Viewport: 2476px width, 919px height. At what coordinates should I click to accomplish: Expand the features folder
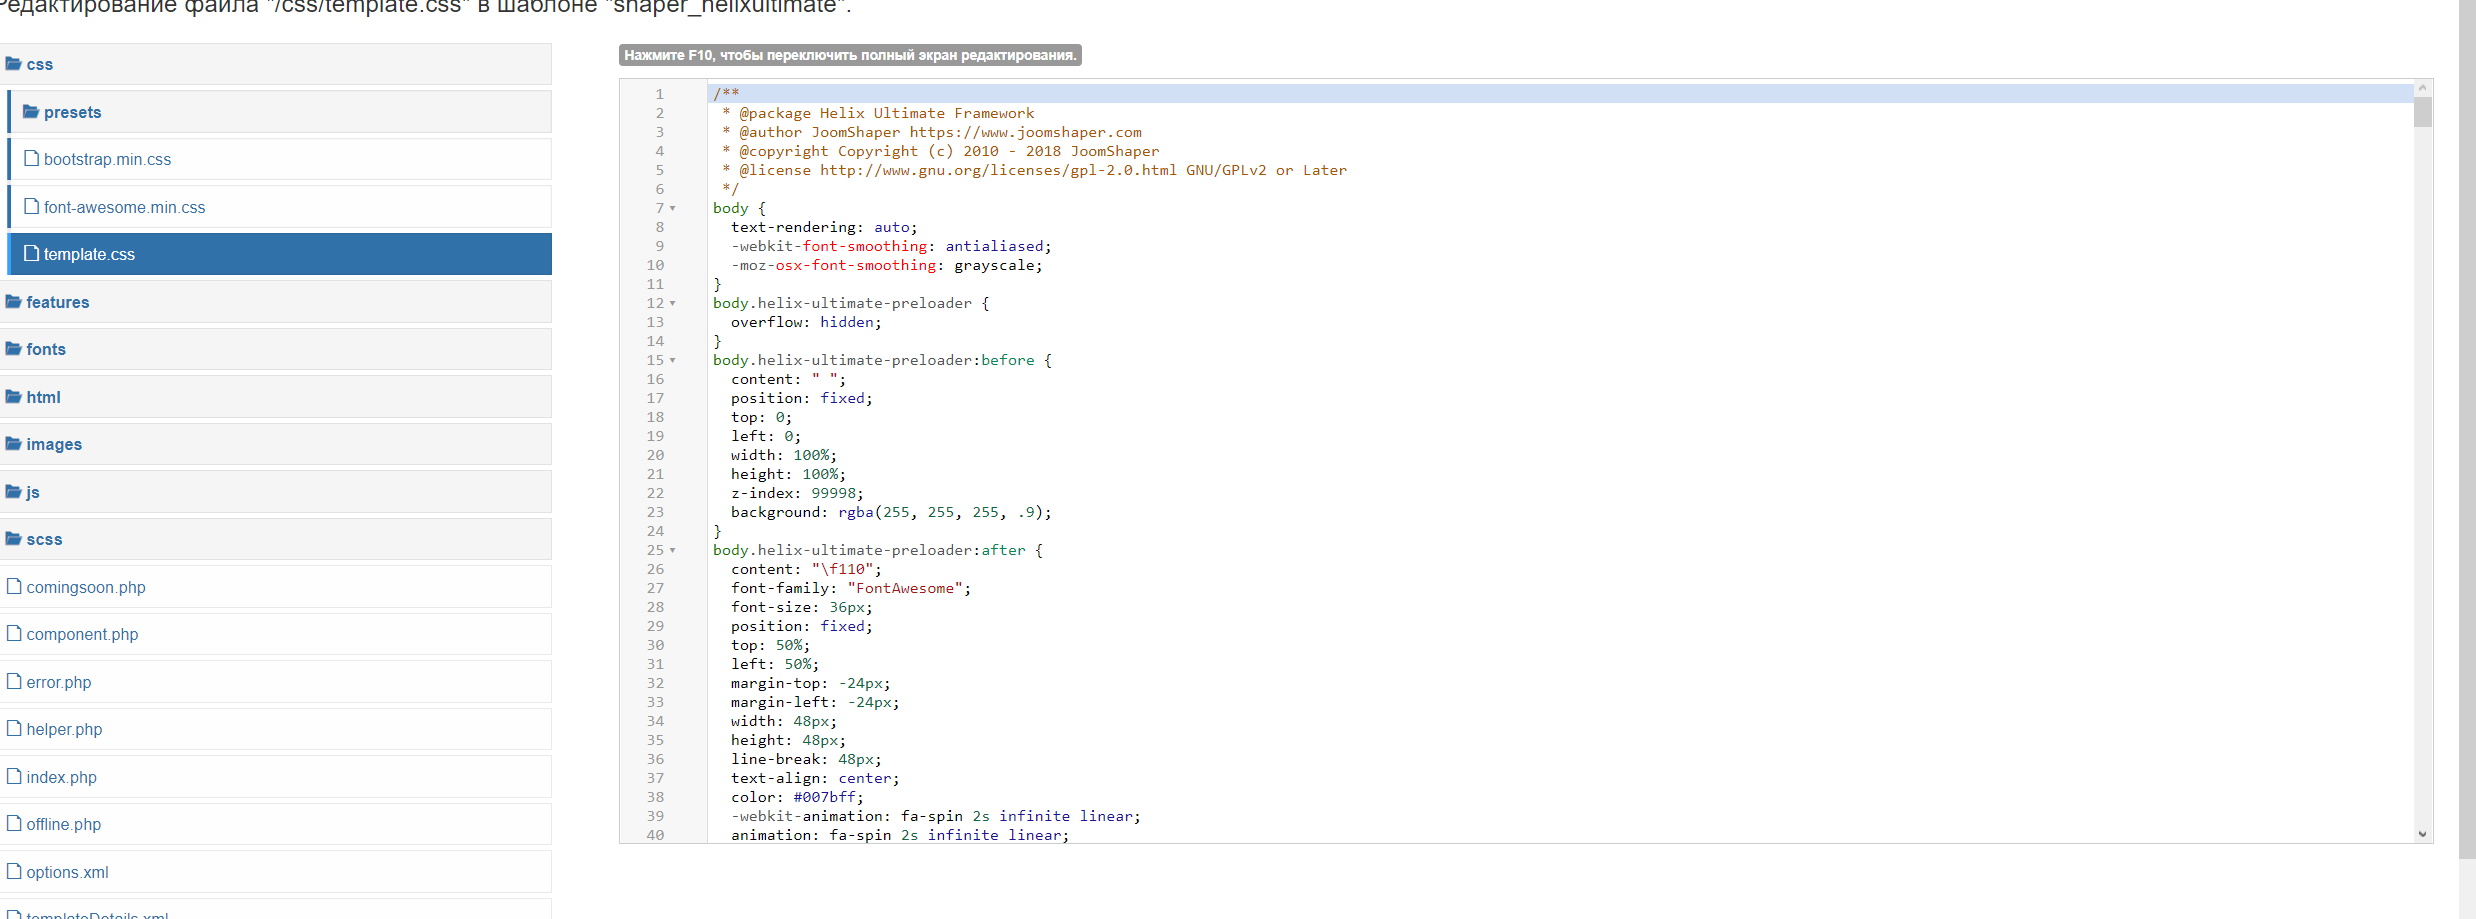tap(275, 302)
